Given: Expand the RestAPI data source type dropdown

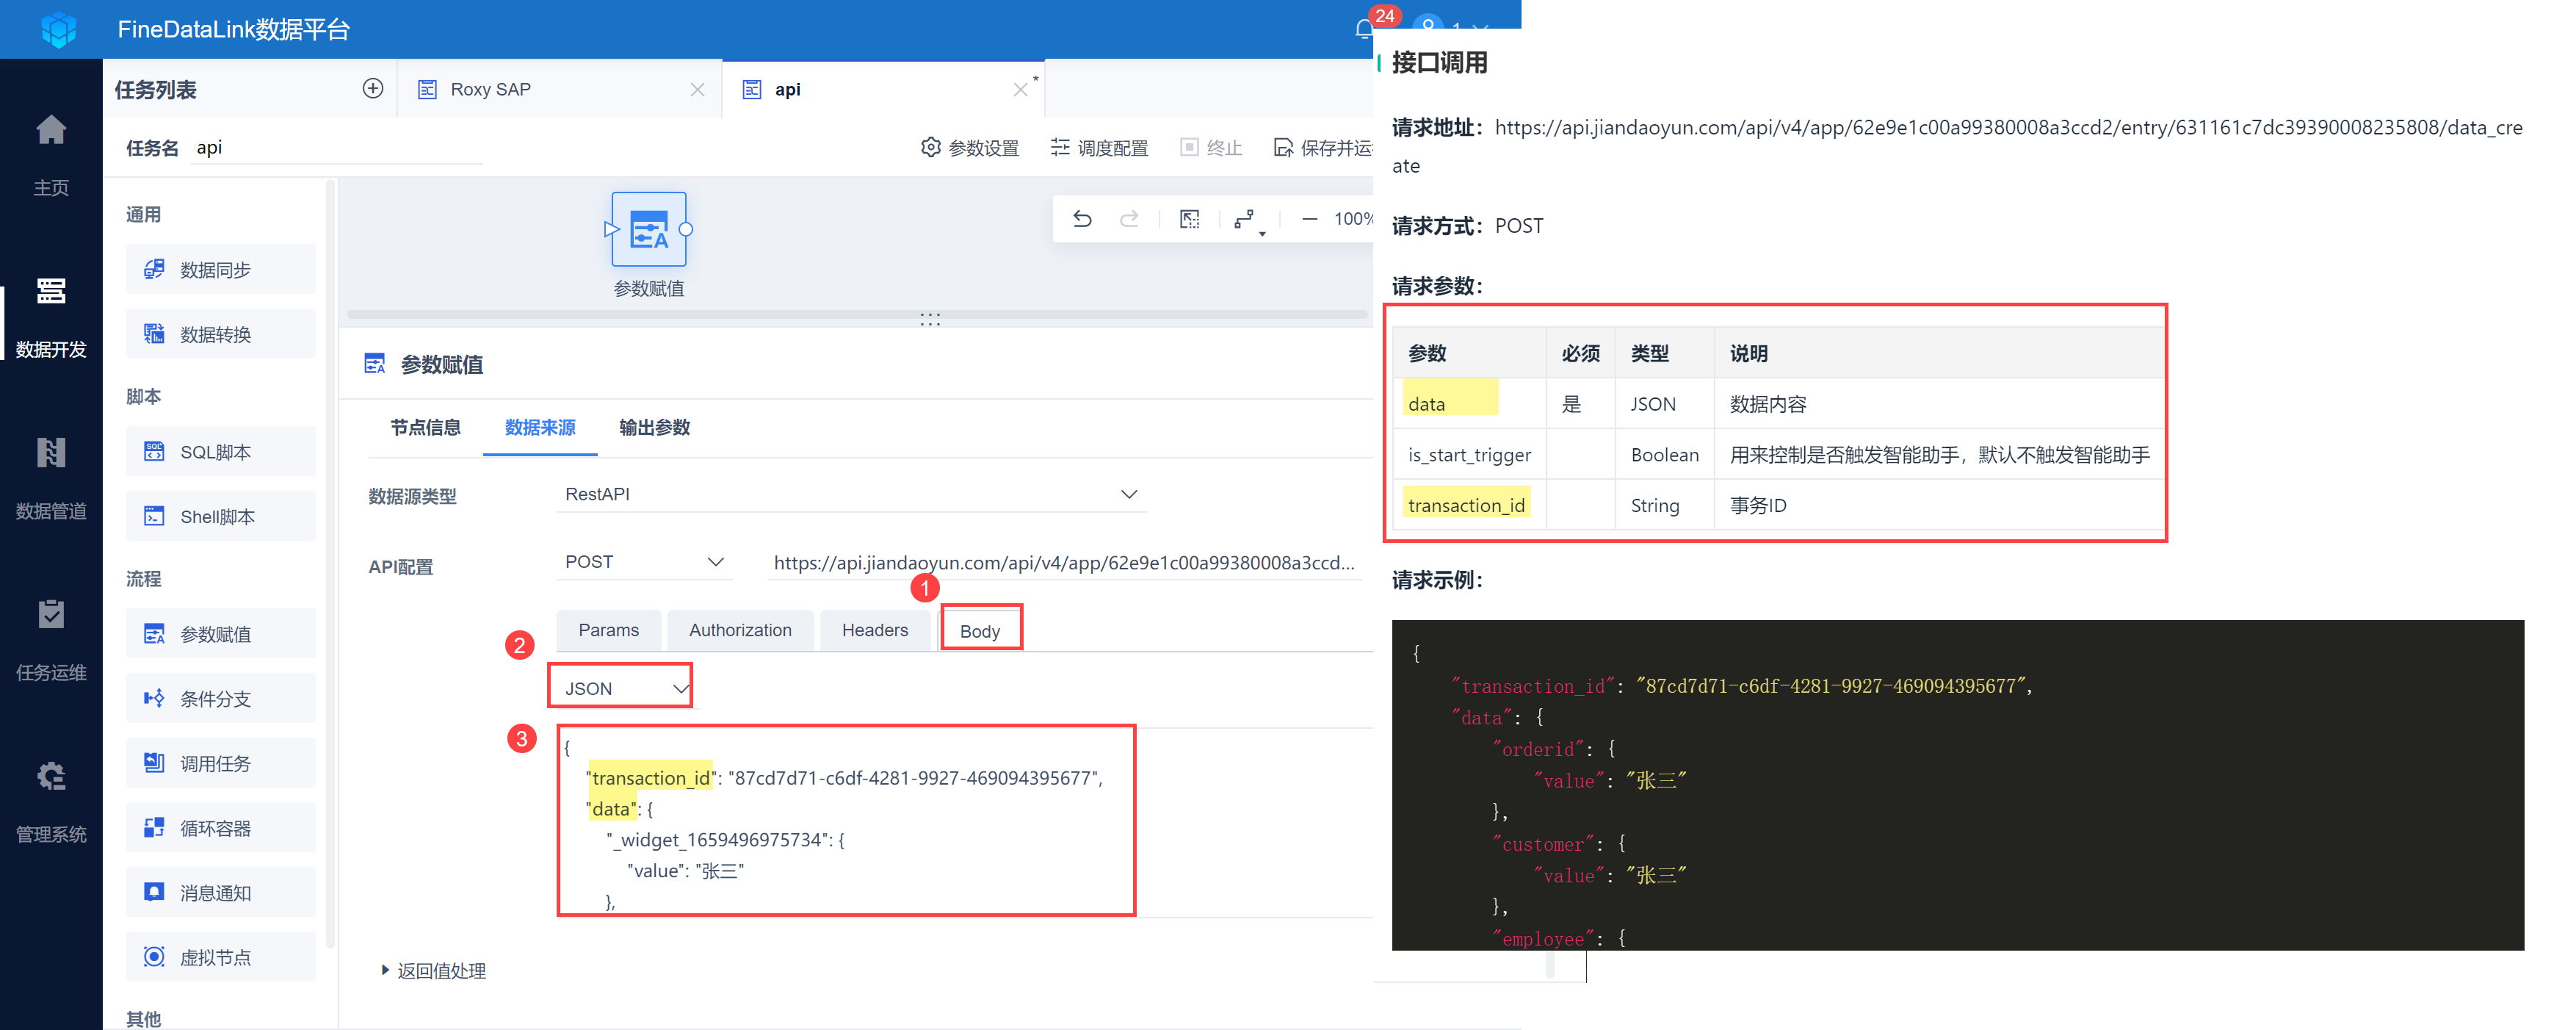Looking at the screenshot, I should tap(850, 494).
